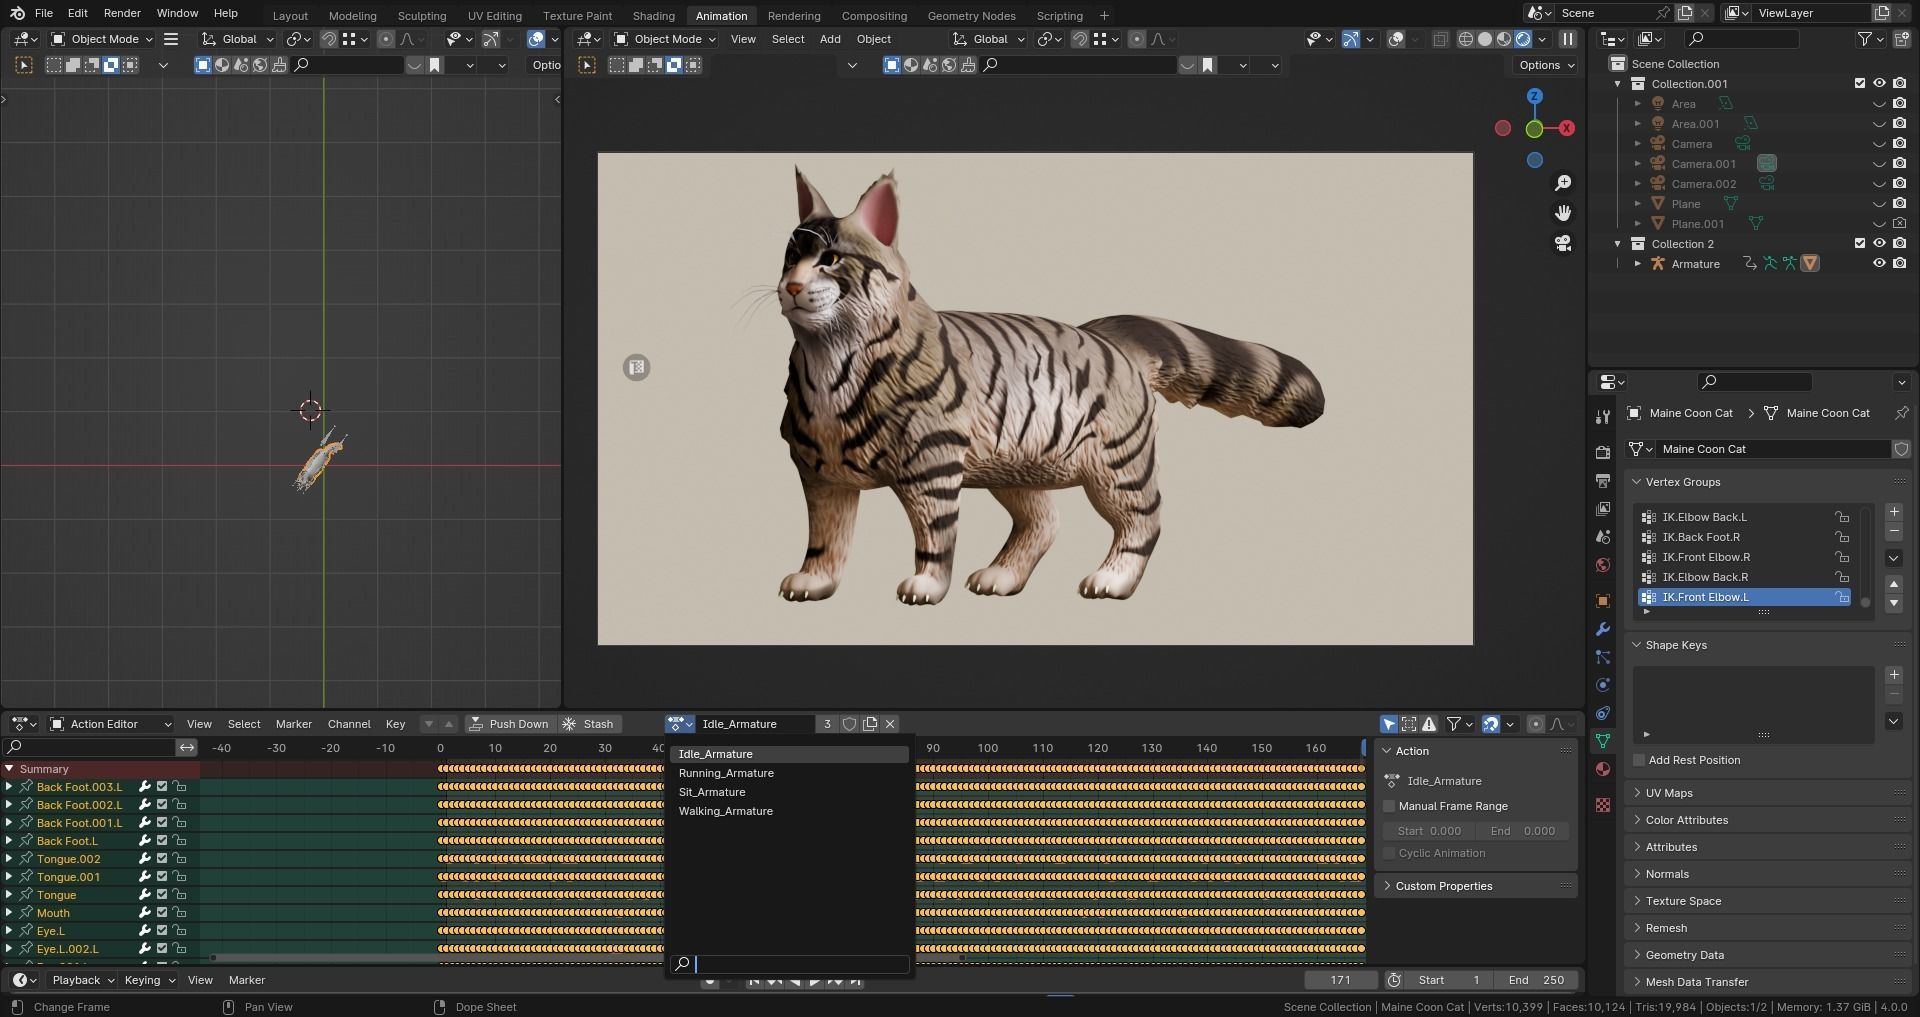This screenshot has height=1017, width=1920.
Task: Toggle lock icon on Mouth channel
Action: (180, 913)
